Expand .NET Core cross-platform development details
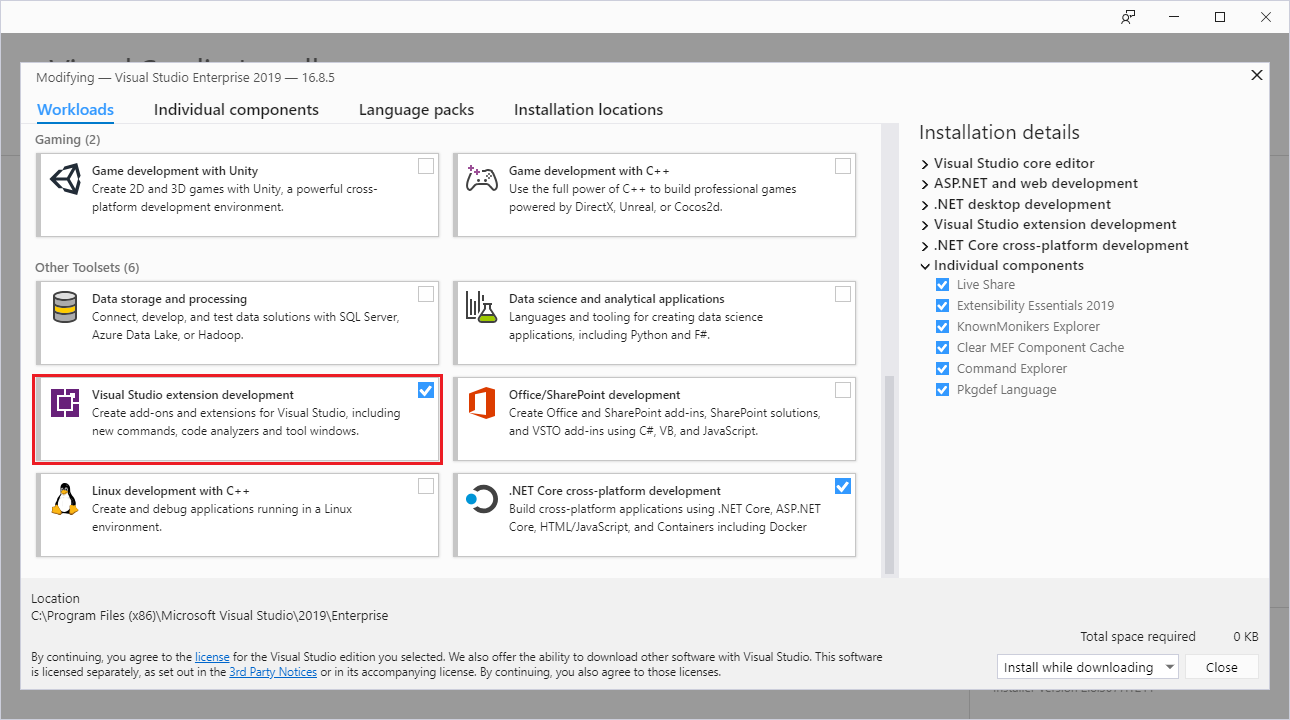This screenshot has height=720, width=1290. tap(925, 246)
